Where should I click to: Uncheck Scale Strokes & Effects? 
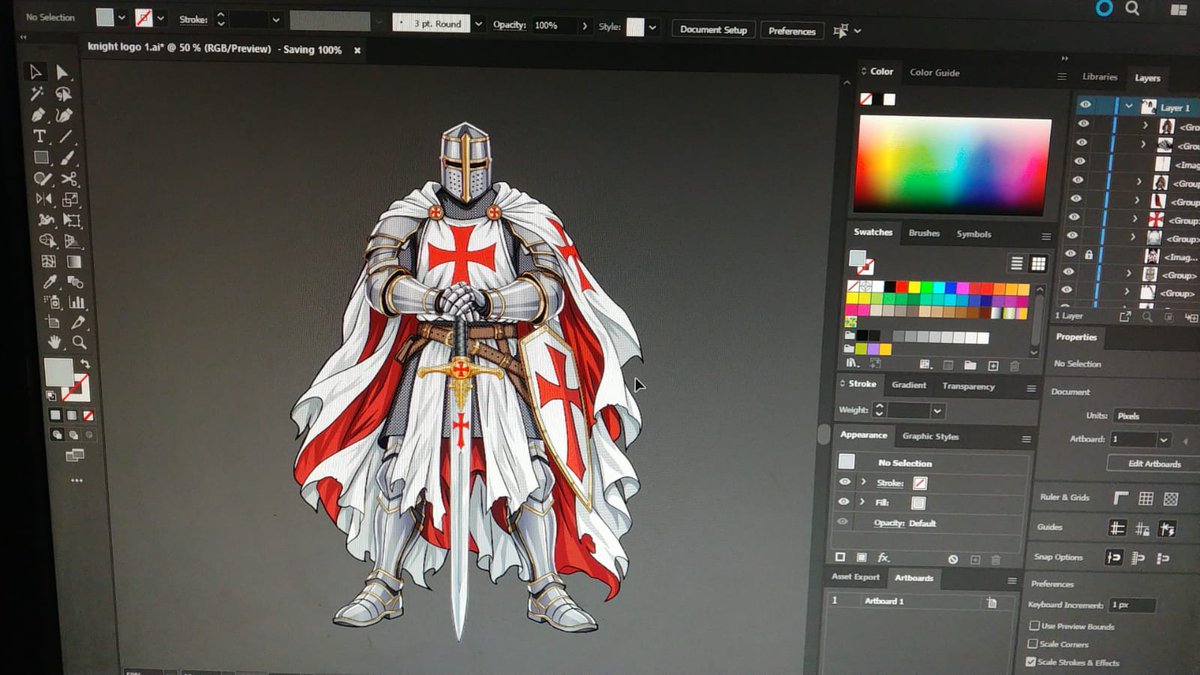(x=1031, y=662)
